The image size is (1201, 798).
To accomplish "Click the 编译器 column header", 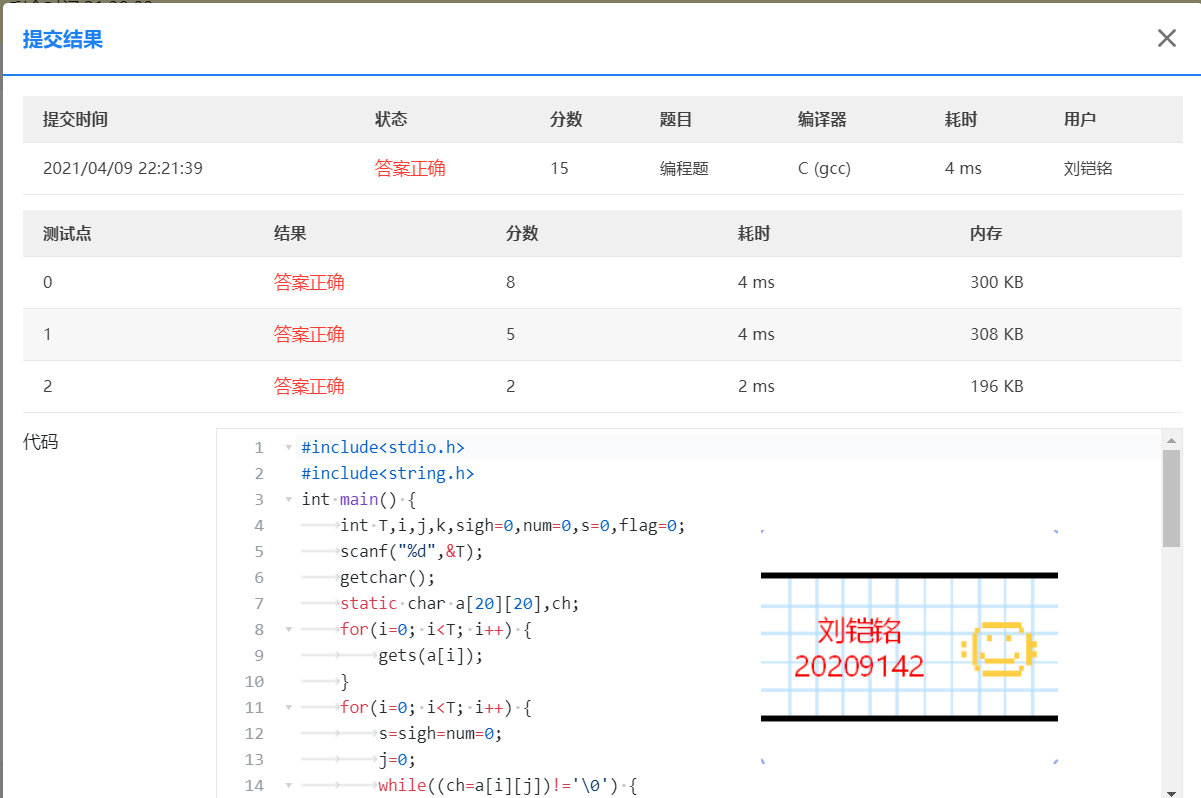I will 822,120.
